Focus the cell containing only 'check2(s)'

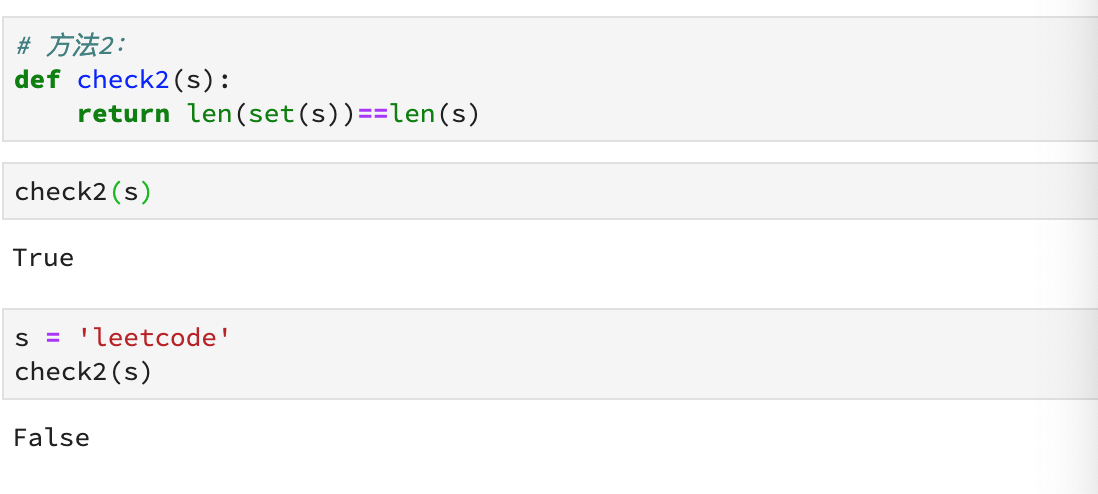tap(600, 192)
